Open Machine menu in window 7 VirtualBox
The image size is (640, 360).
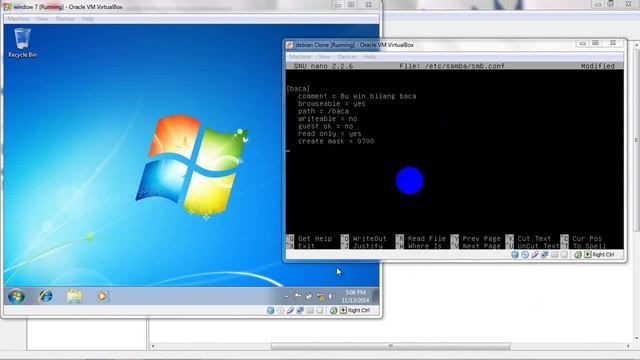pyautogui.click(x=18, y=19)
